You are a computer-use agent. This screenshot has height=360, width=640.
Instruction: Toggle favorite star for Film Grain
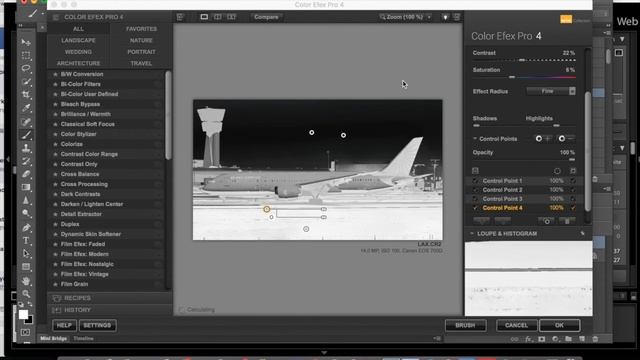[x=55, y=284]
